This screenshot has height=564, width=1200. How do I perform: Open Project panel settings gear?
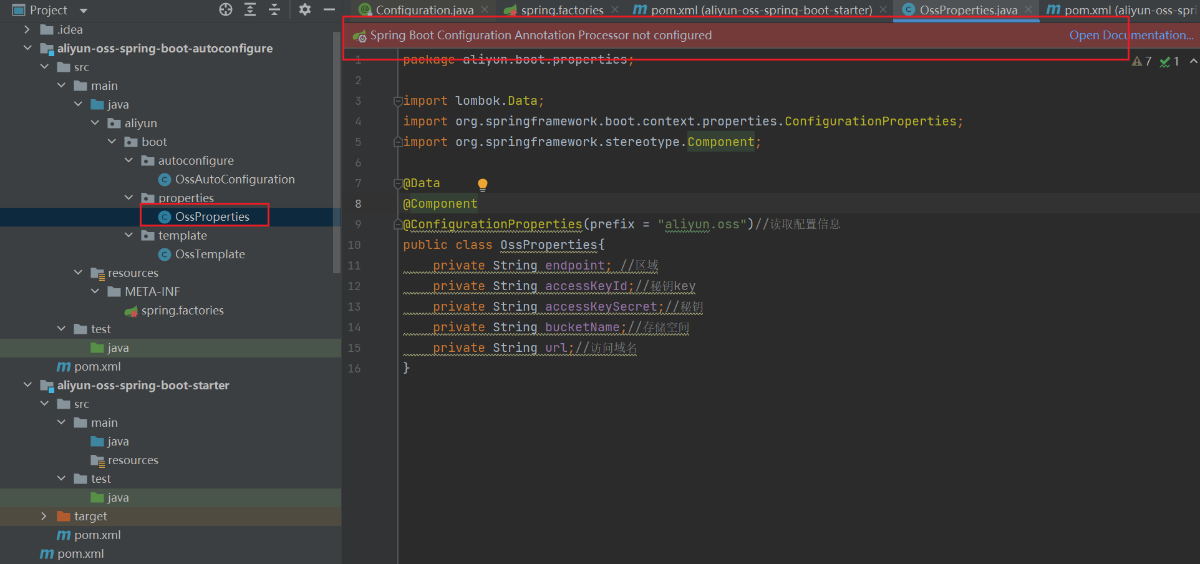point(305,10)
